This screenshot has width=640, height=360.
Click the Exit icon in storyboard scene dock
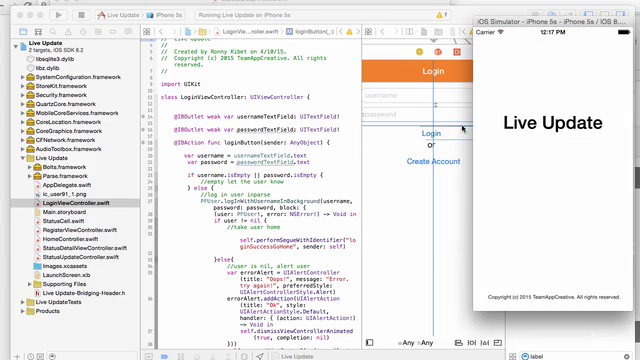[x=457, y=52]
